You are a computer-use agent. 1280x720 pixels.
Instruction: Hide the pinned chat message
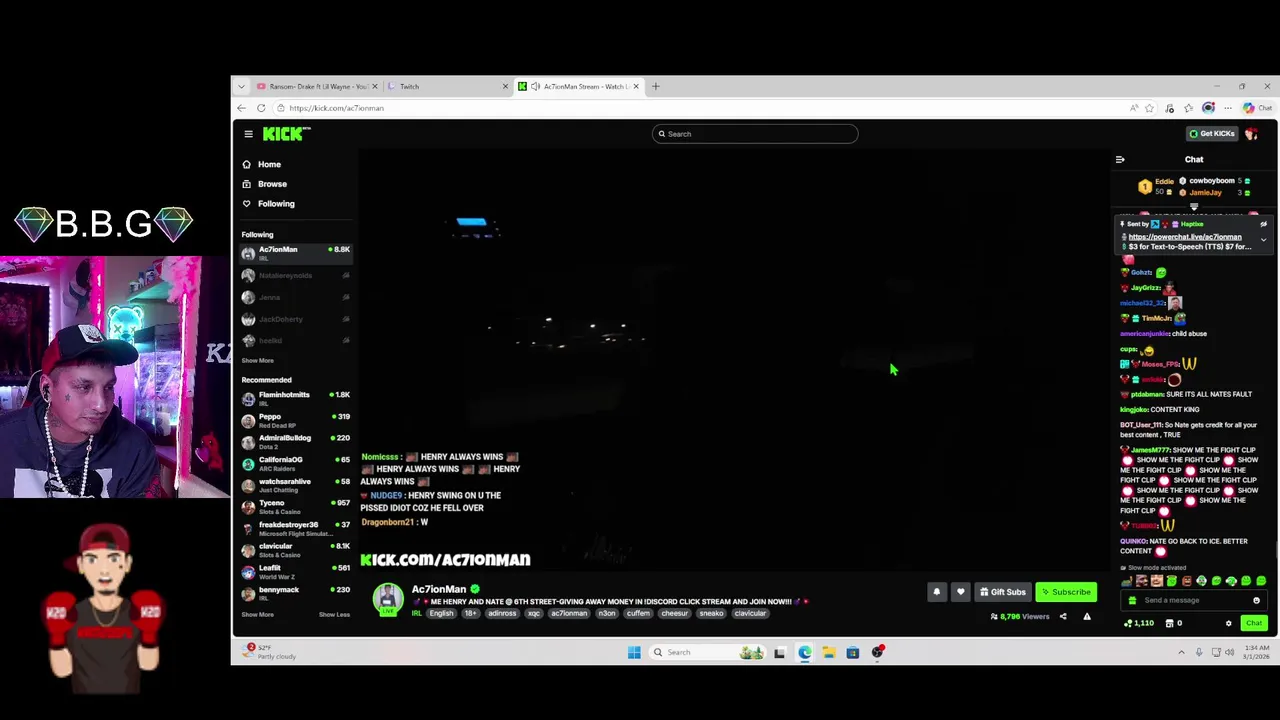pyautogui.click(x=1263, y=224)
